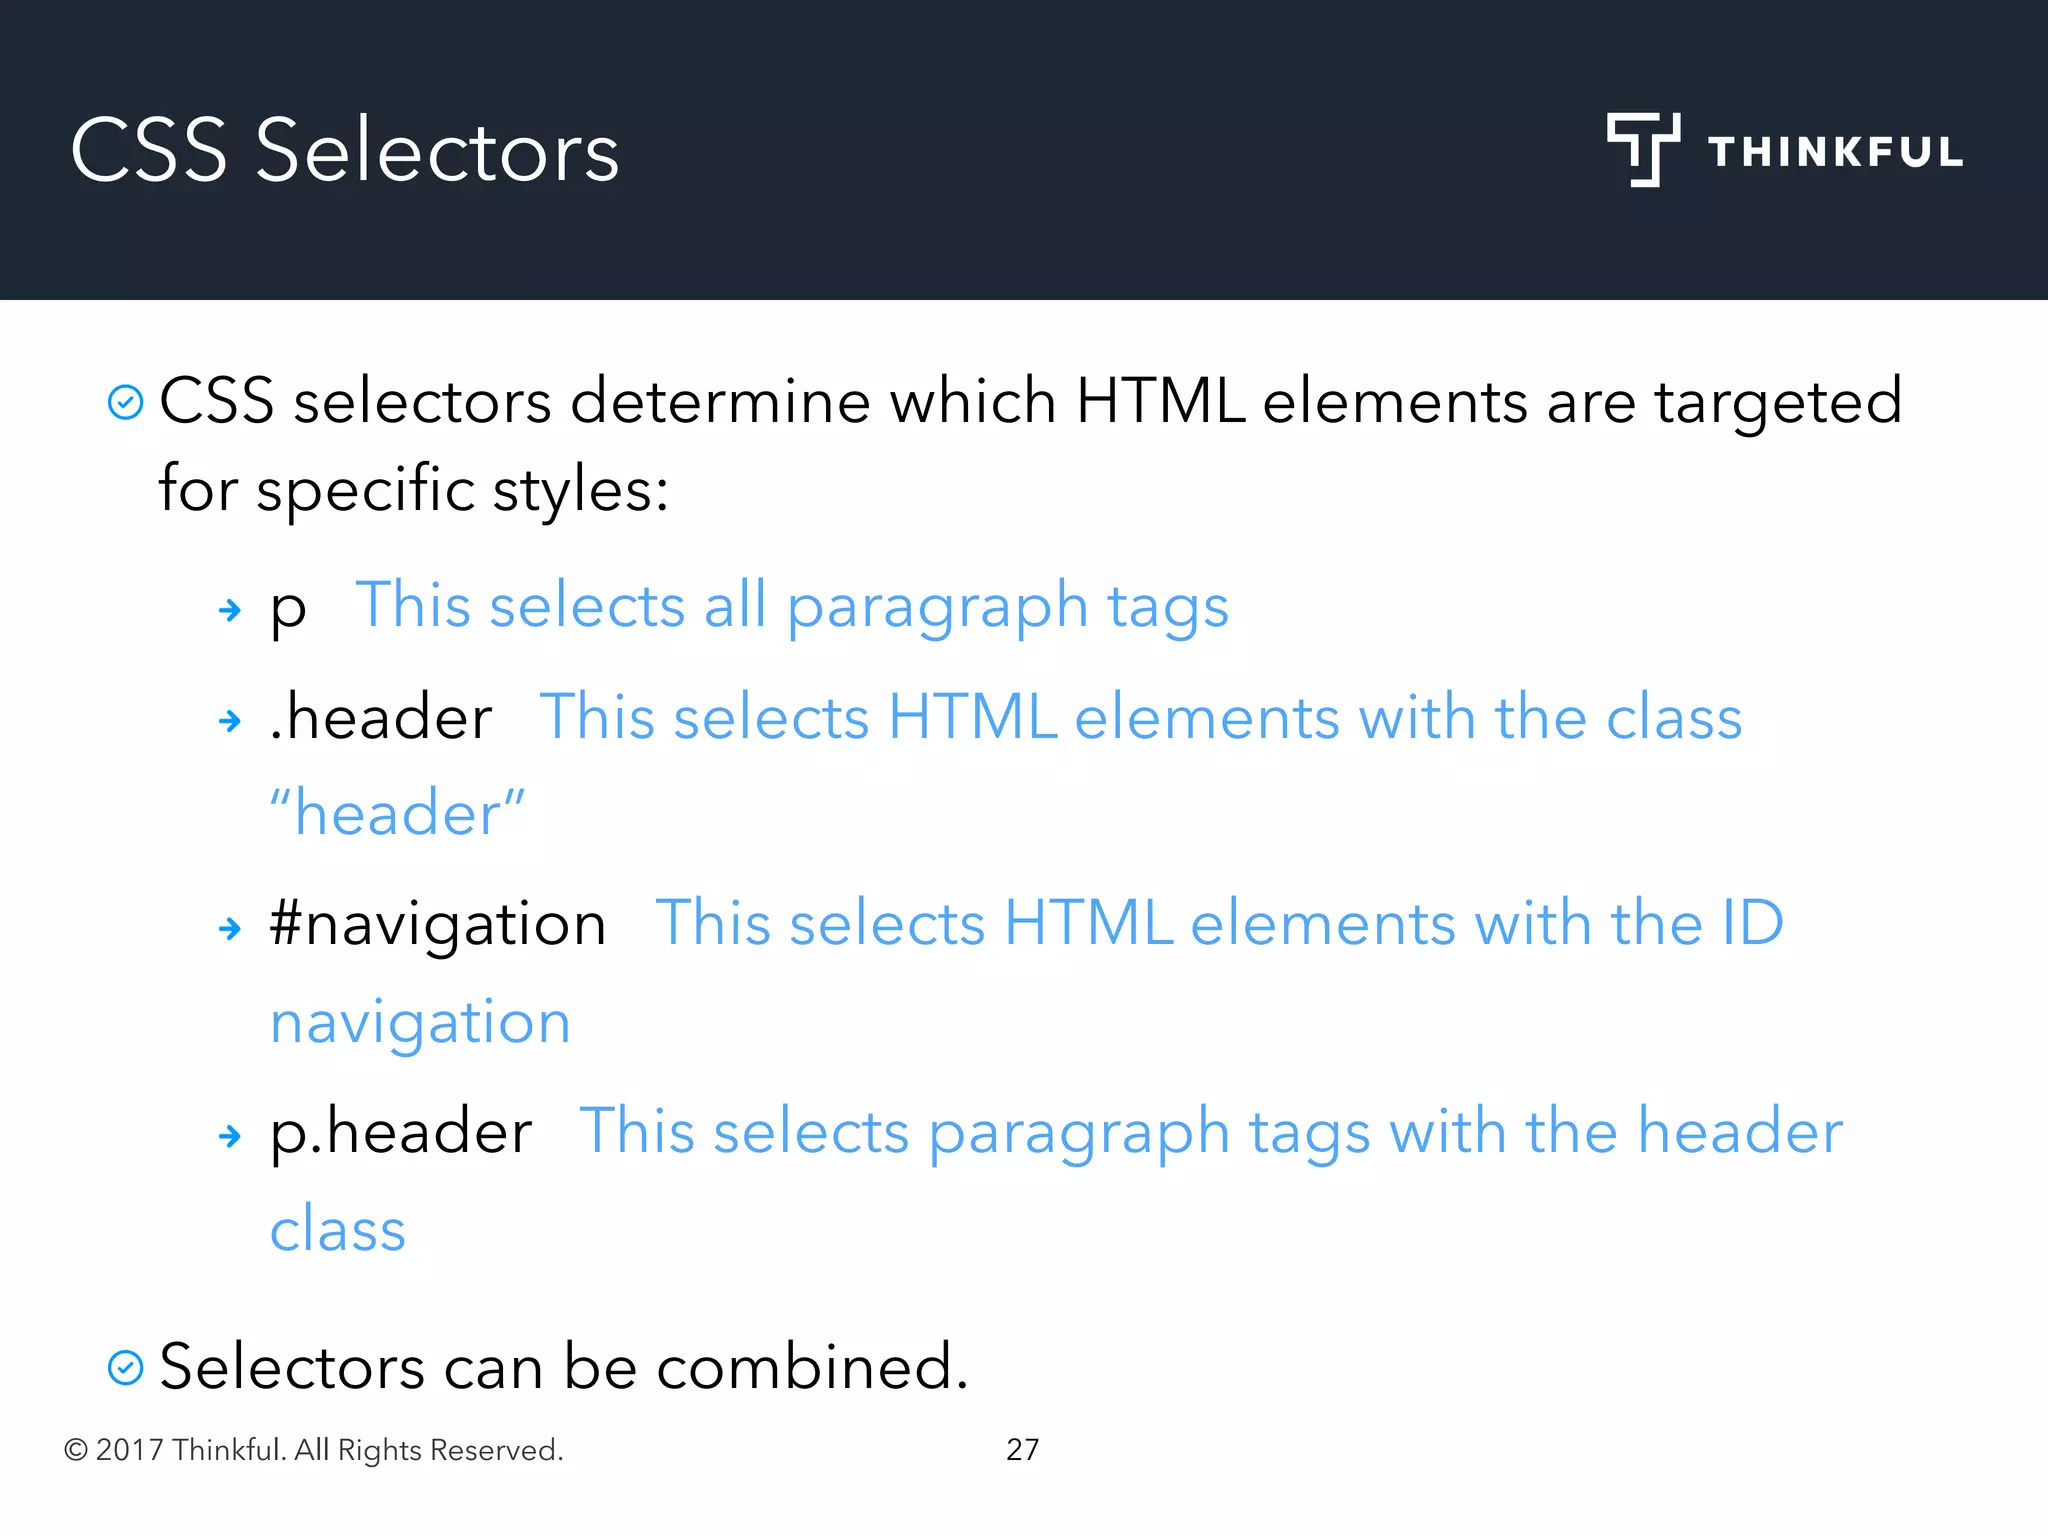This screenshot has height=1536, width=2048.
Task: Click the THINKFUL wordmark text
Action: point(1835,152)
